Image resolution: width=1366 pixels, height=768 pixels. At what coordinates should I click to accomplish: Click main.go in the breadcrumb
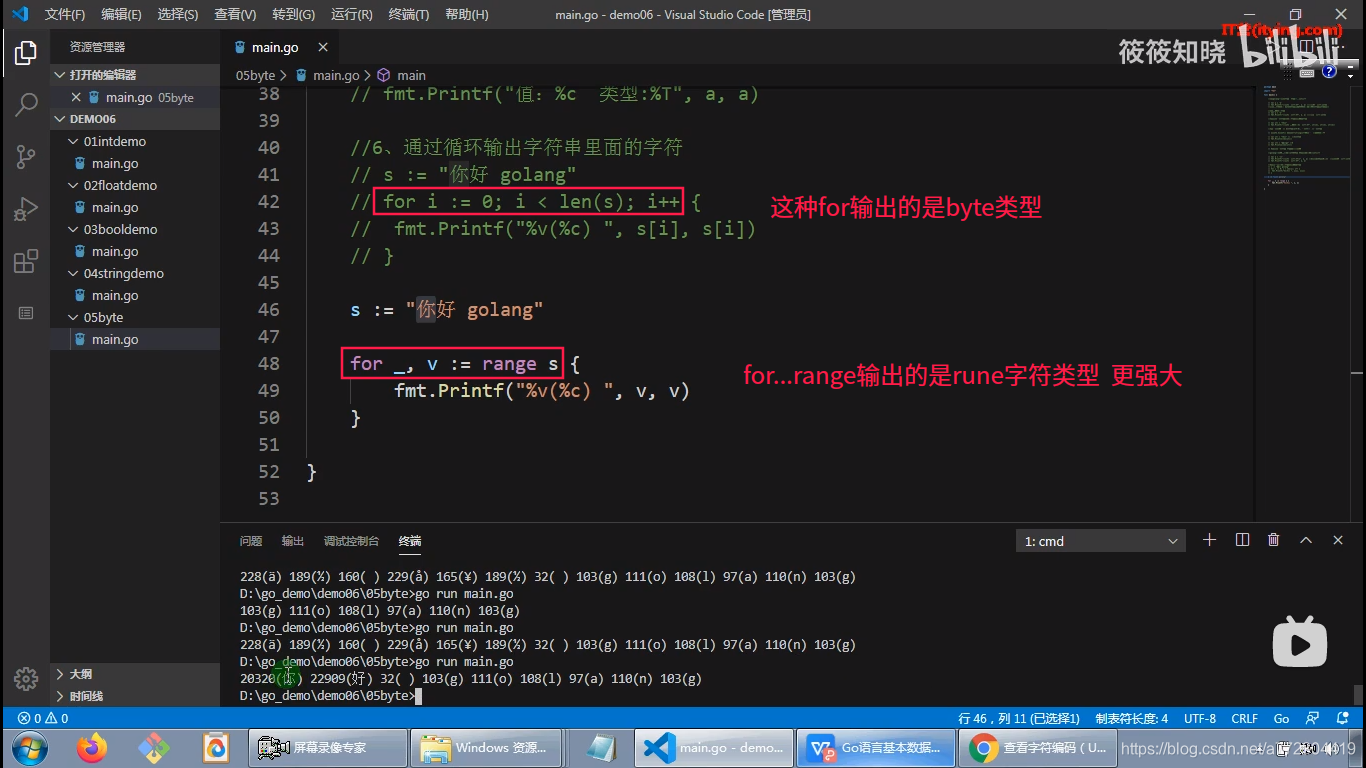click(336, 75)
